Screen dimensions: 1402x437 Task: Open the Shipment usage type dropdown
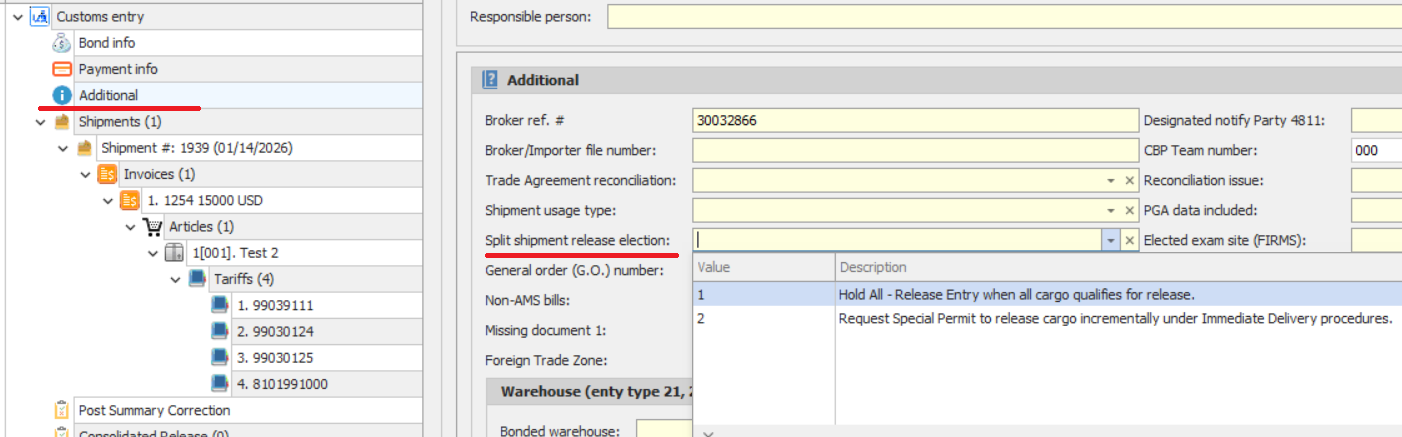(1110, 211)
